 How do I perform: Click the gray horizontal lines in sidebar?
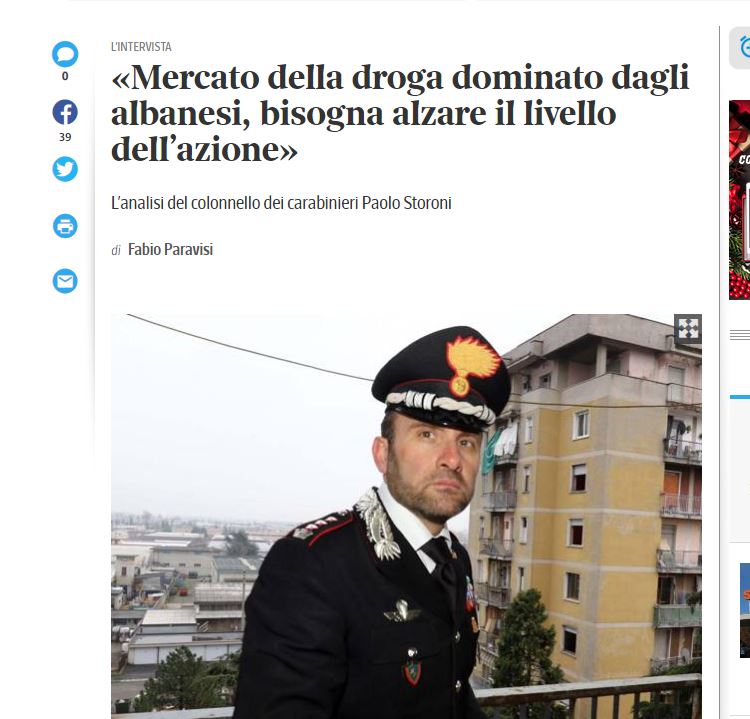(x=739, y=335)
